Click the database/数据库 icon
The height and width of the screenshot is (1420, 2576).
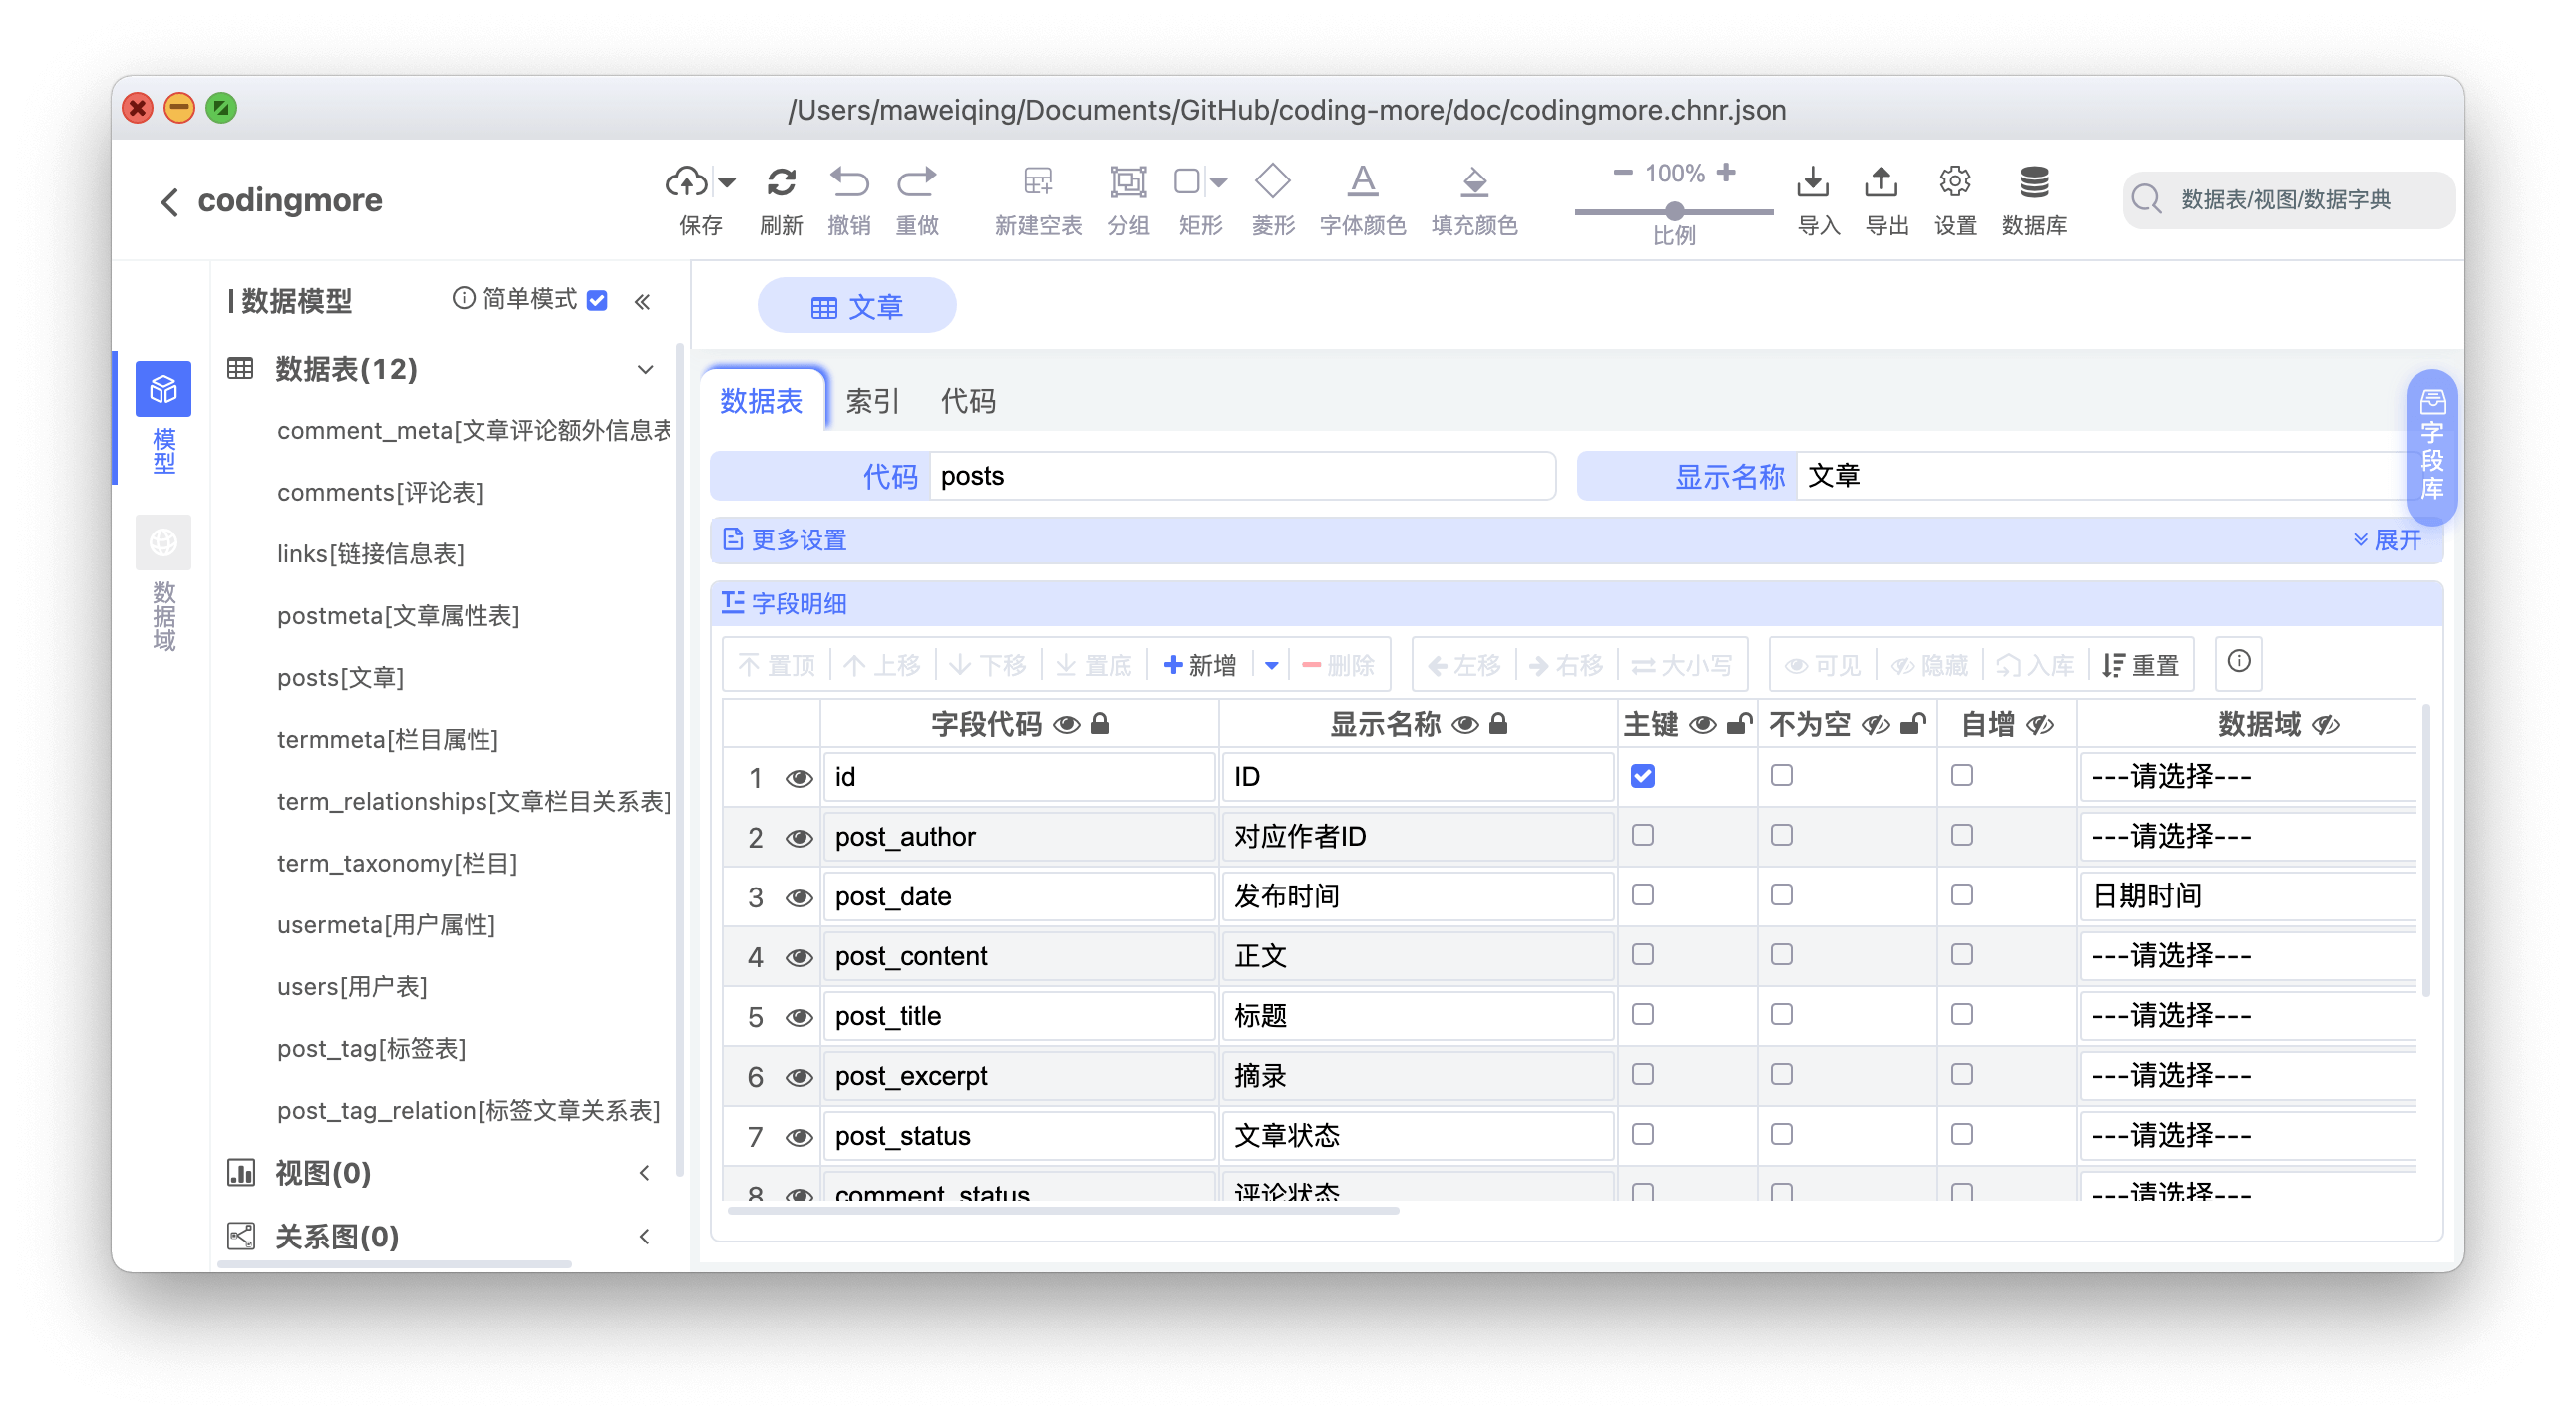click(2033, 187)
